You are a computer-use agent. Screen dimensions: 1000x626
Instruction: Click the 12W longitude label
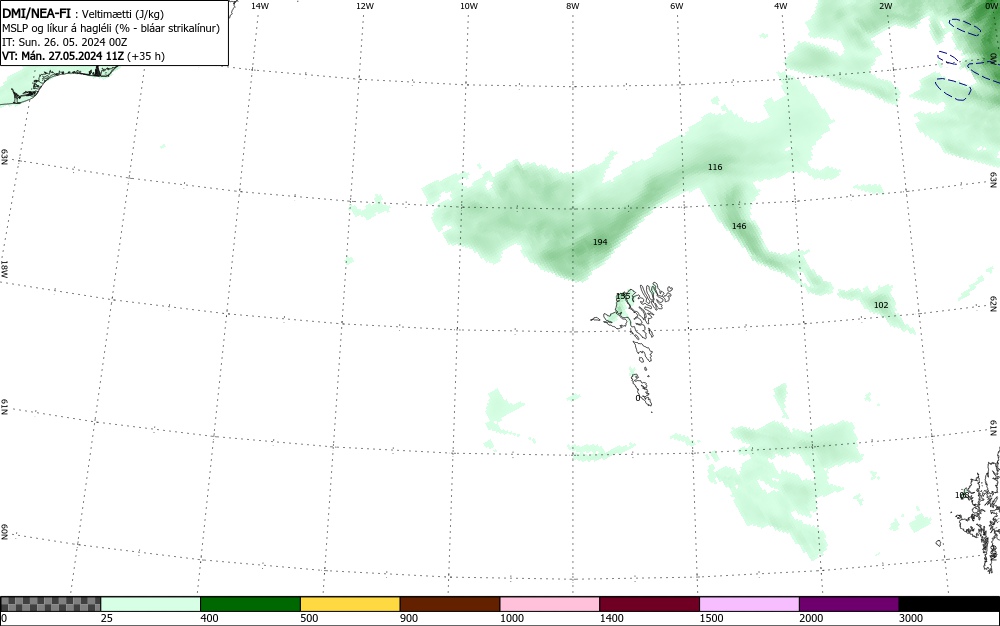pos(365,6)
